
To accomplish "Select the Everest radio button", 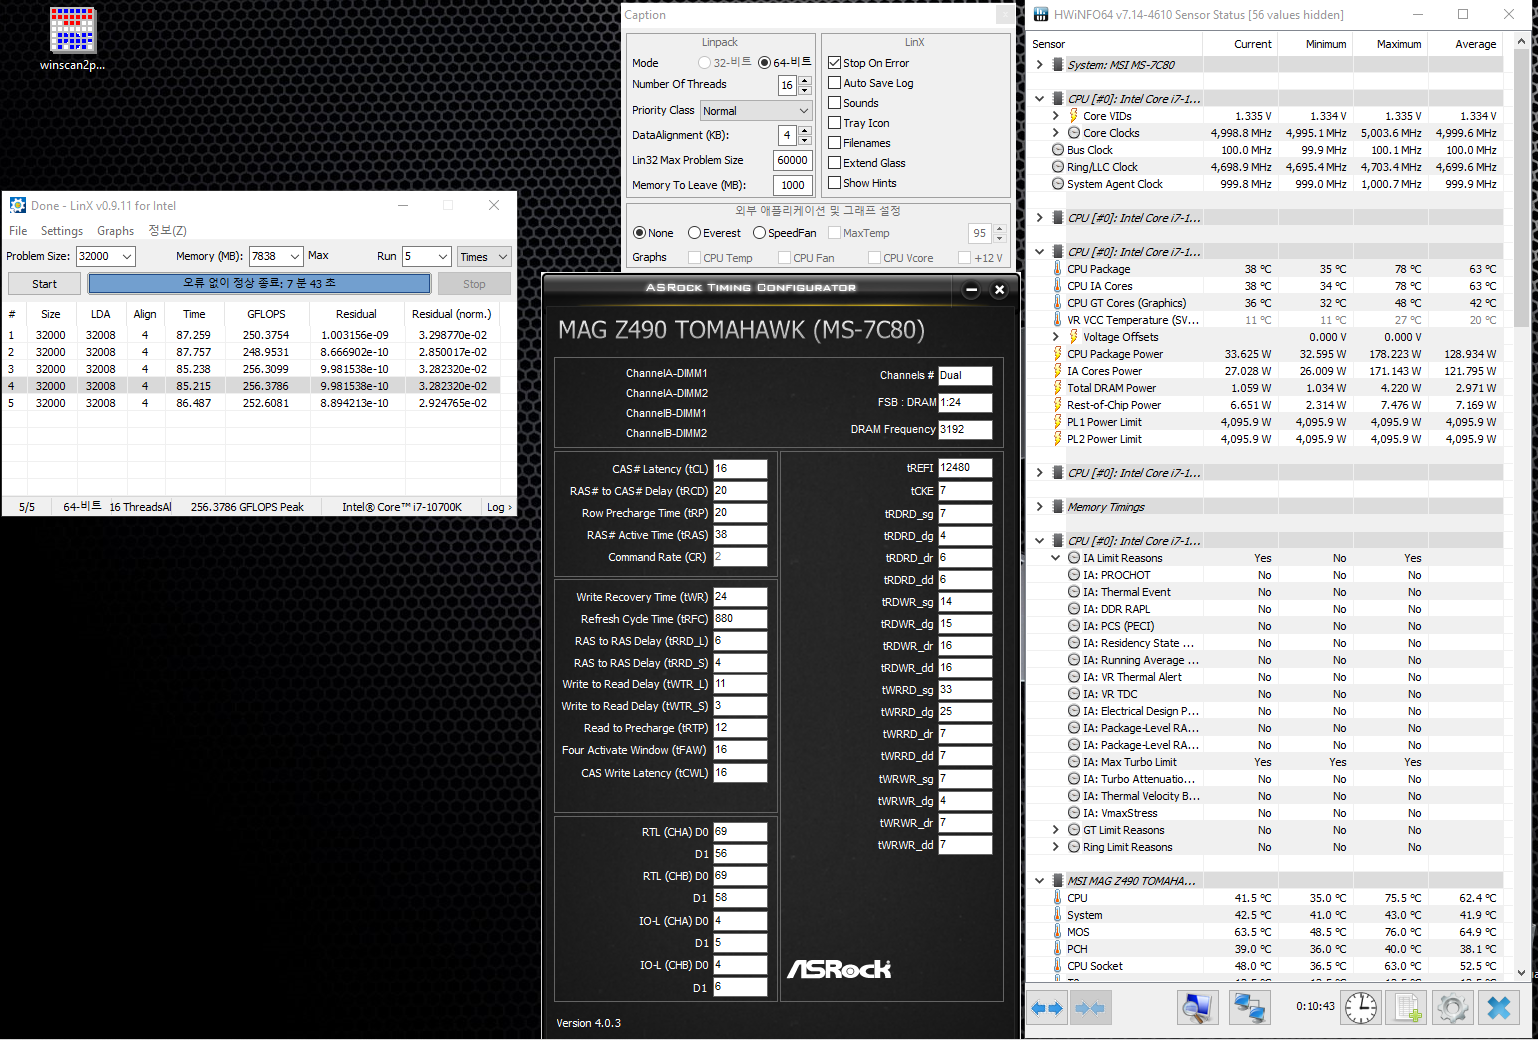I will 695,233.
